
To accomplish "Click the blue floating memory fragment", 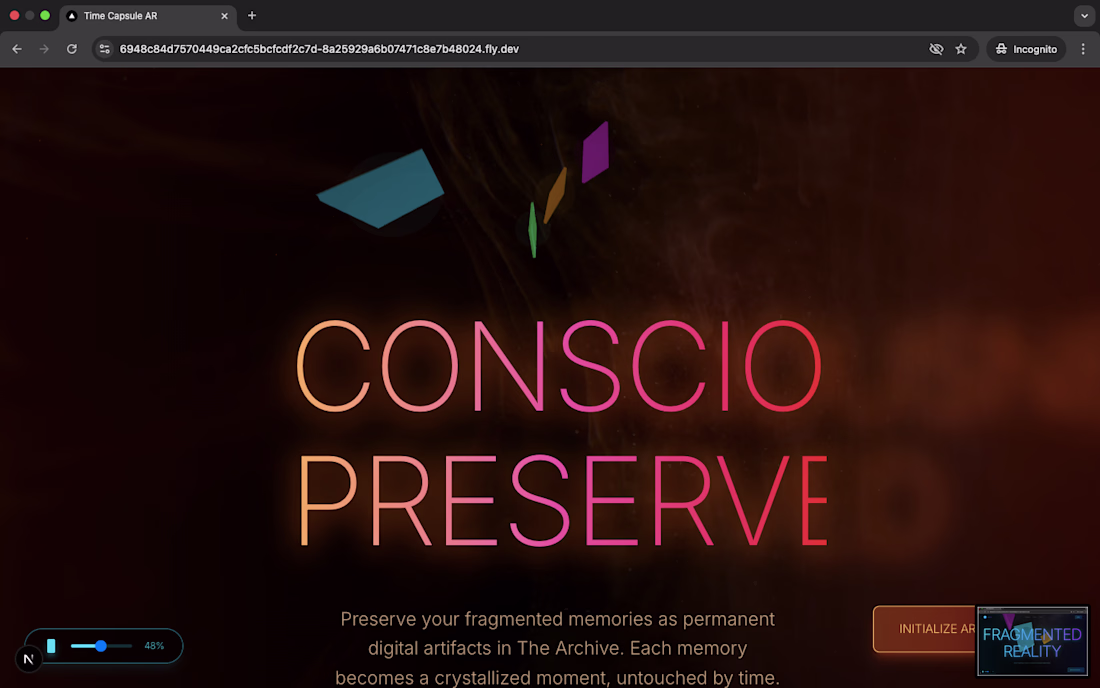I will click(381, 189).
